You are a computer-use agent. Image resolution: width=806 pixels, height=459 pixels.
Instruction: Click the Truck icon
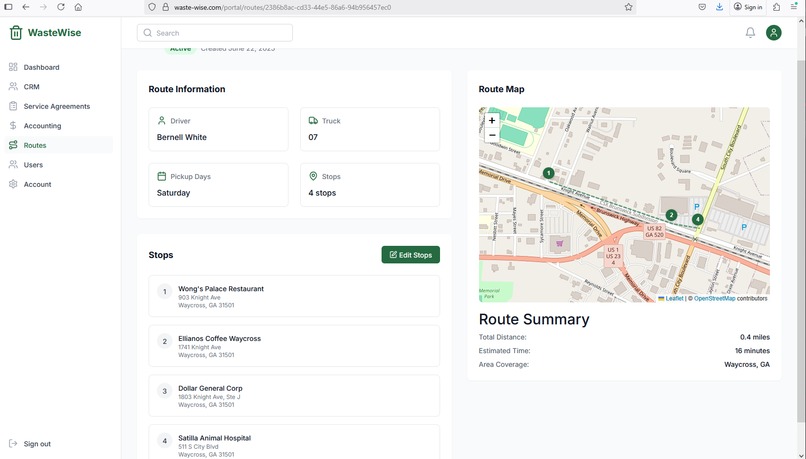(313, 120)
